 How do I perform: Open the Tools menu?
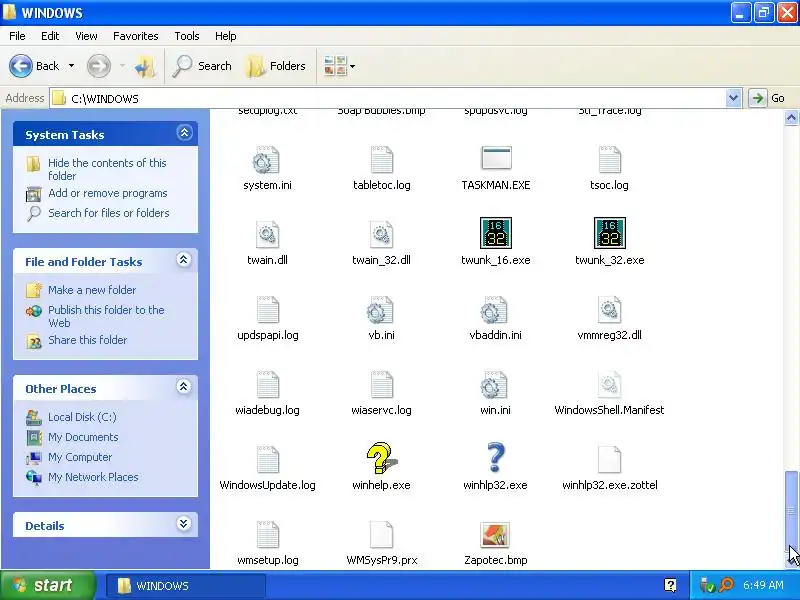tap(187, 36)
